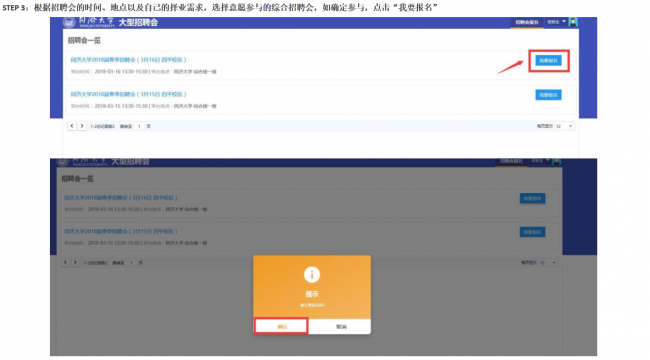The image size is (650, 360).
Task: Click the 大型招聘会 title in the upper screenshot
Action: [138, 22]
